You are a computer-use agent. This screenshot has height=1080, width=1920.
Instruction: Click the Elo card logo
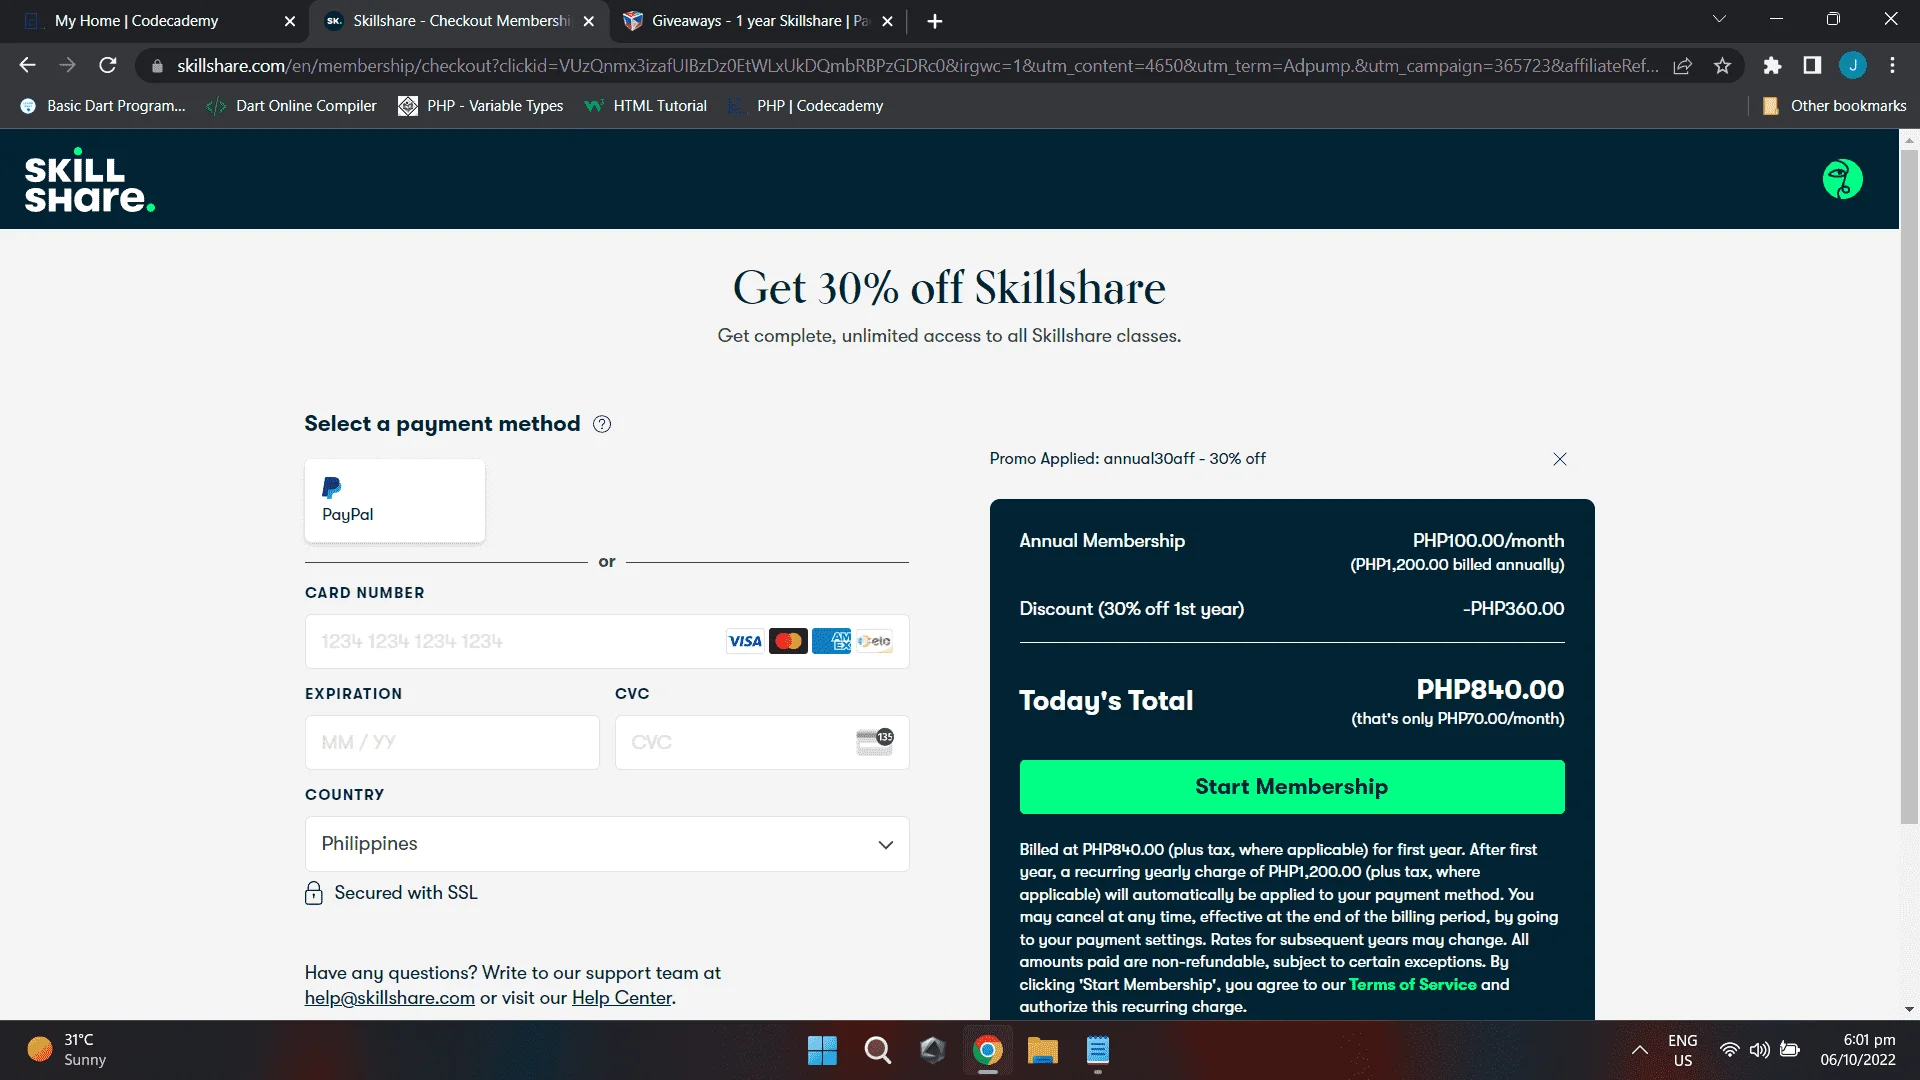pos(874,641)
